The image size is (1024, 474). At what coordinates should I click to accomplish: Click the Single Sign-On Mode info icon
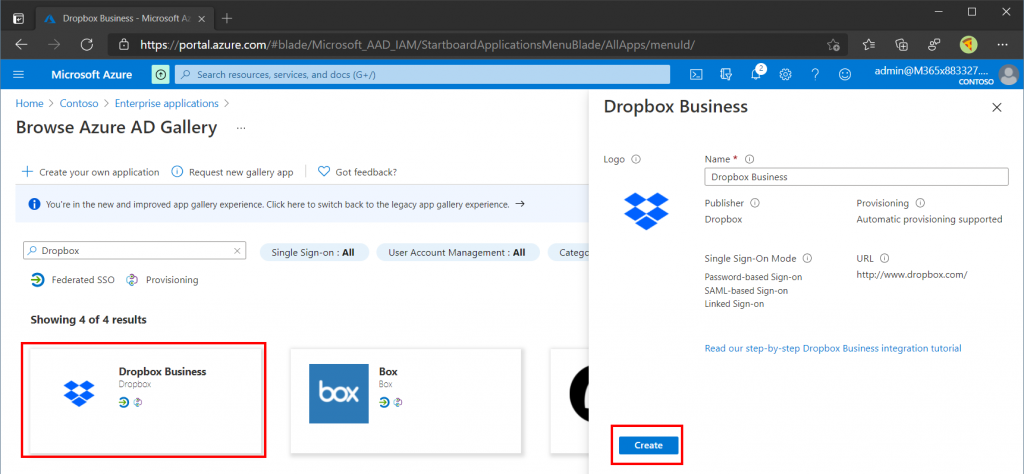coord(807,258)
